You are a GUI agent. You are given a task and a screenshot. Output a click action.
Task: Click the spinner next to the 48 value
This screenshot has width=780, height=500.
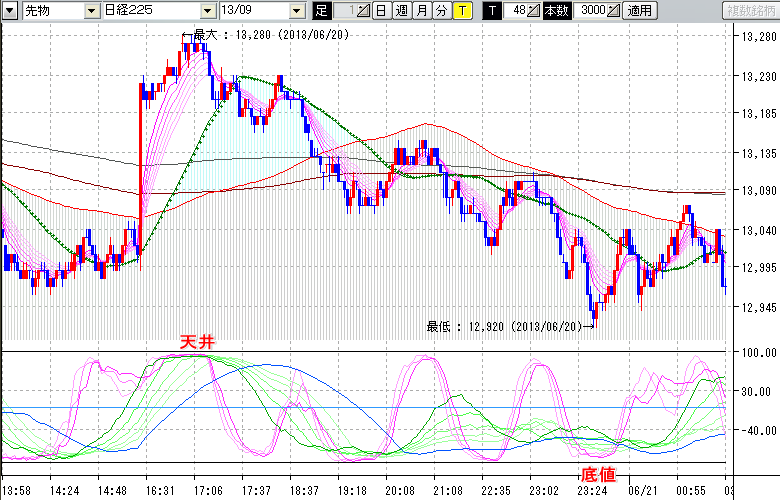534,11
